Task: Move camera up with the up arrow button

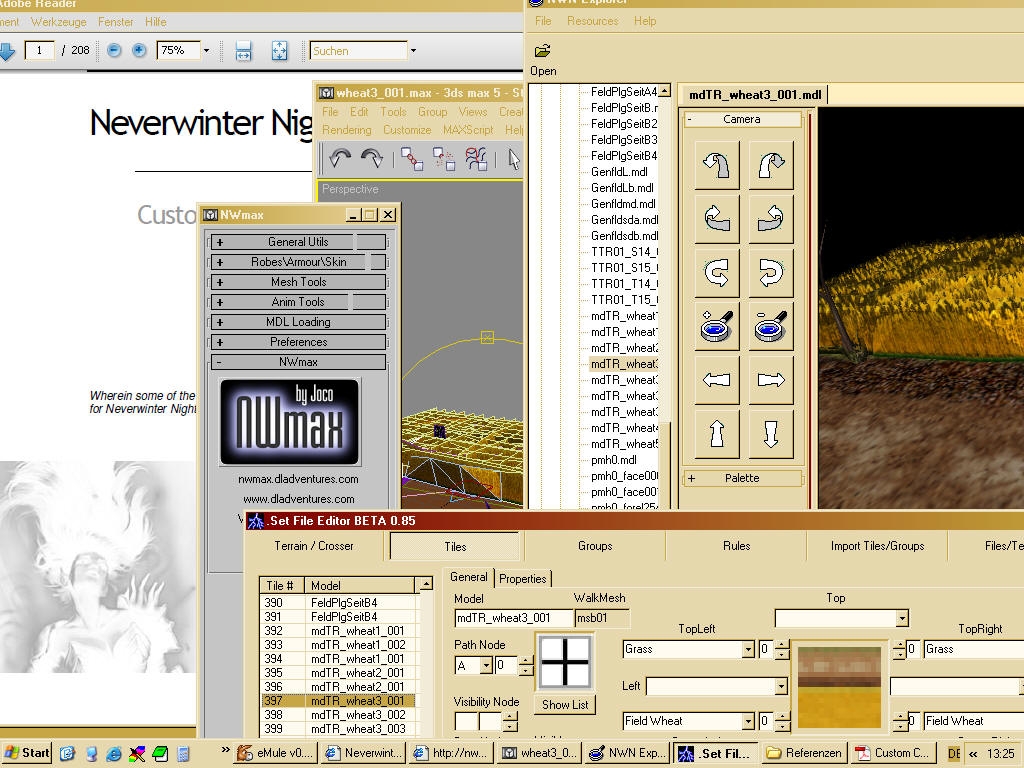Action: click(718, 434)
